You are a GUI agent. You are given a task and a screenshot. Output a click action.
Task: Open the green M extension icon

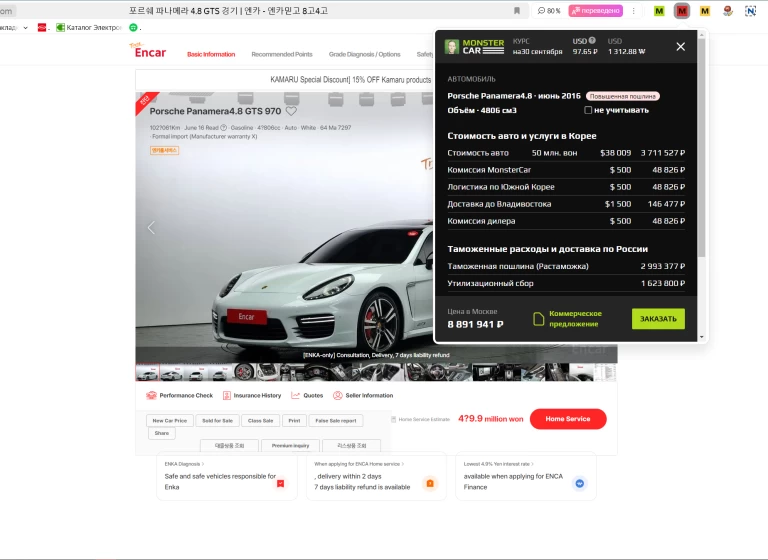point(659,11)
